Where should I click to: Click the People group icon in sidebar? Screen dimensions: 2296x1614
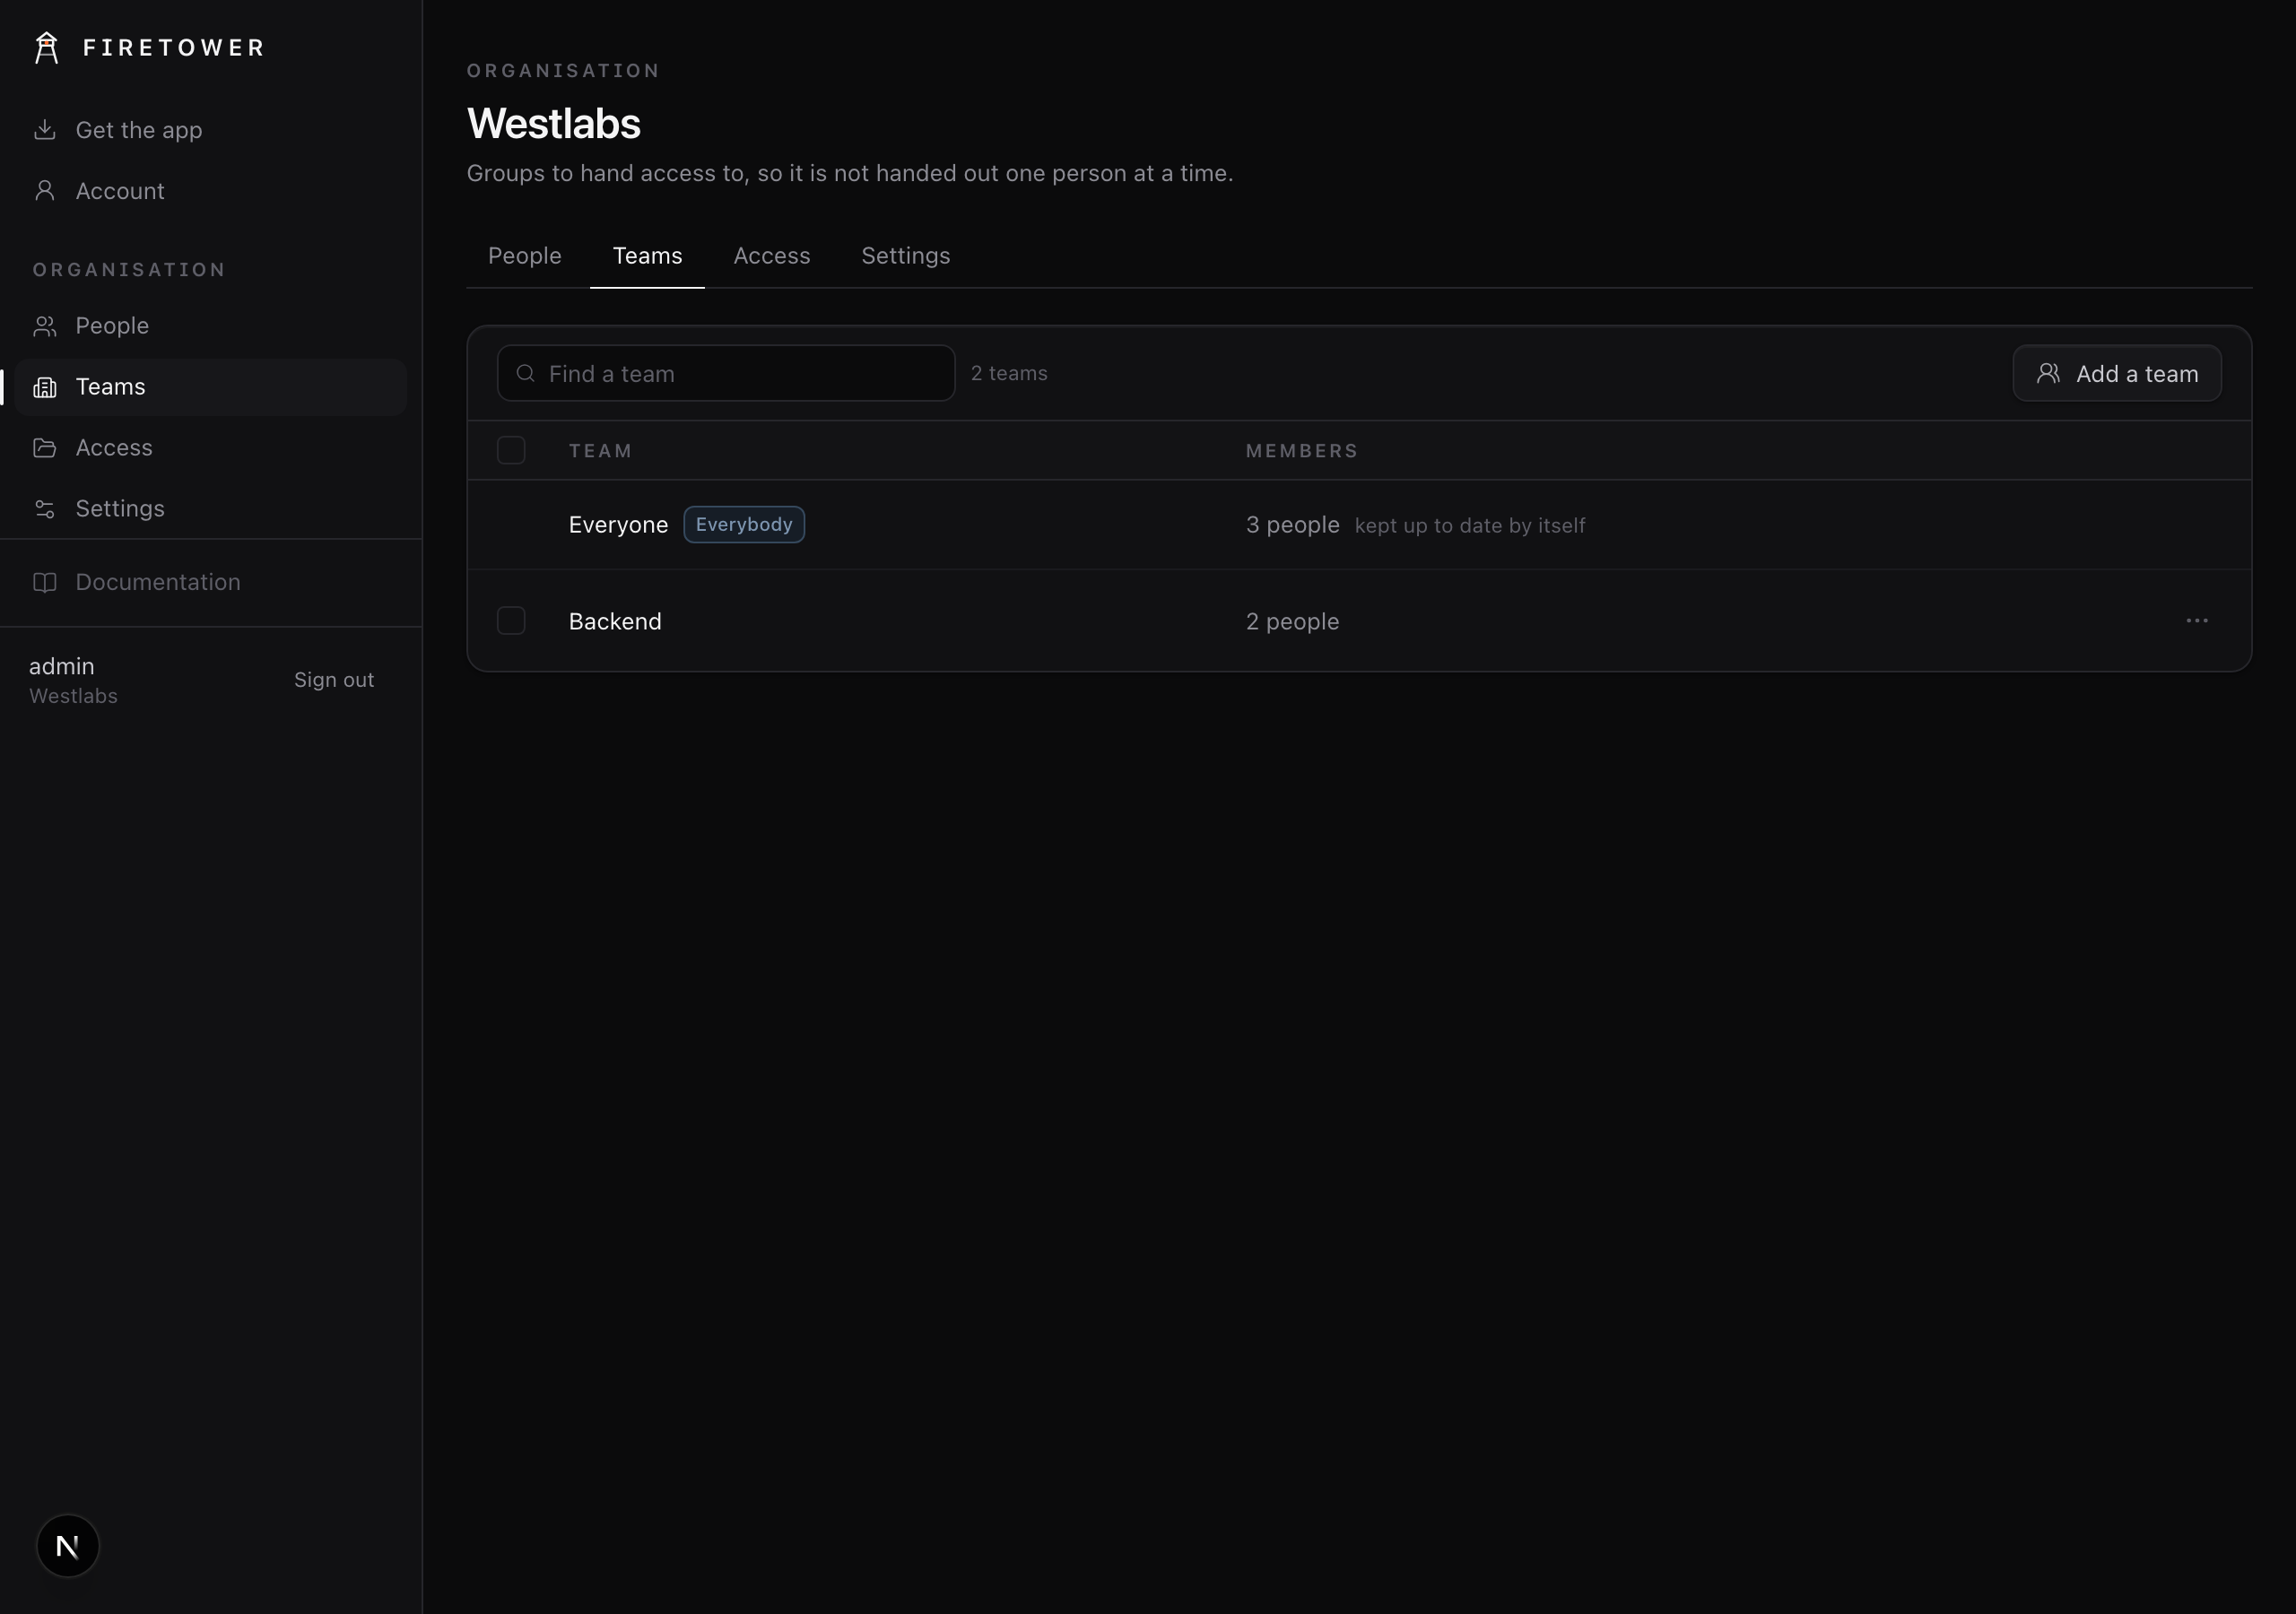(x=44, y=326)
